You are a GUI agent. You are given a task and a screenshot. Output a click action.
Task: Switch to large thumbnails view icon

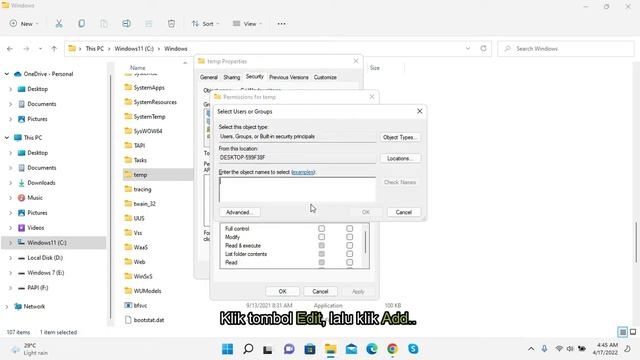tap(633, 332)
